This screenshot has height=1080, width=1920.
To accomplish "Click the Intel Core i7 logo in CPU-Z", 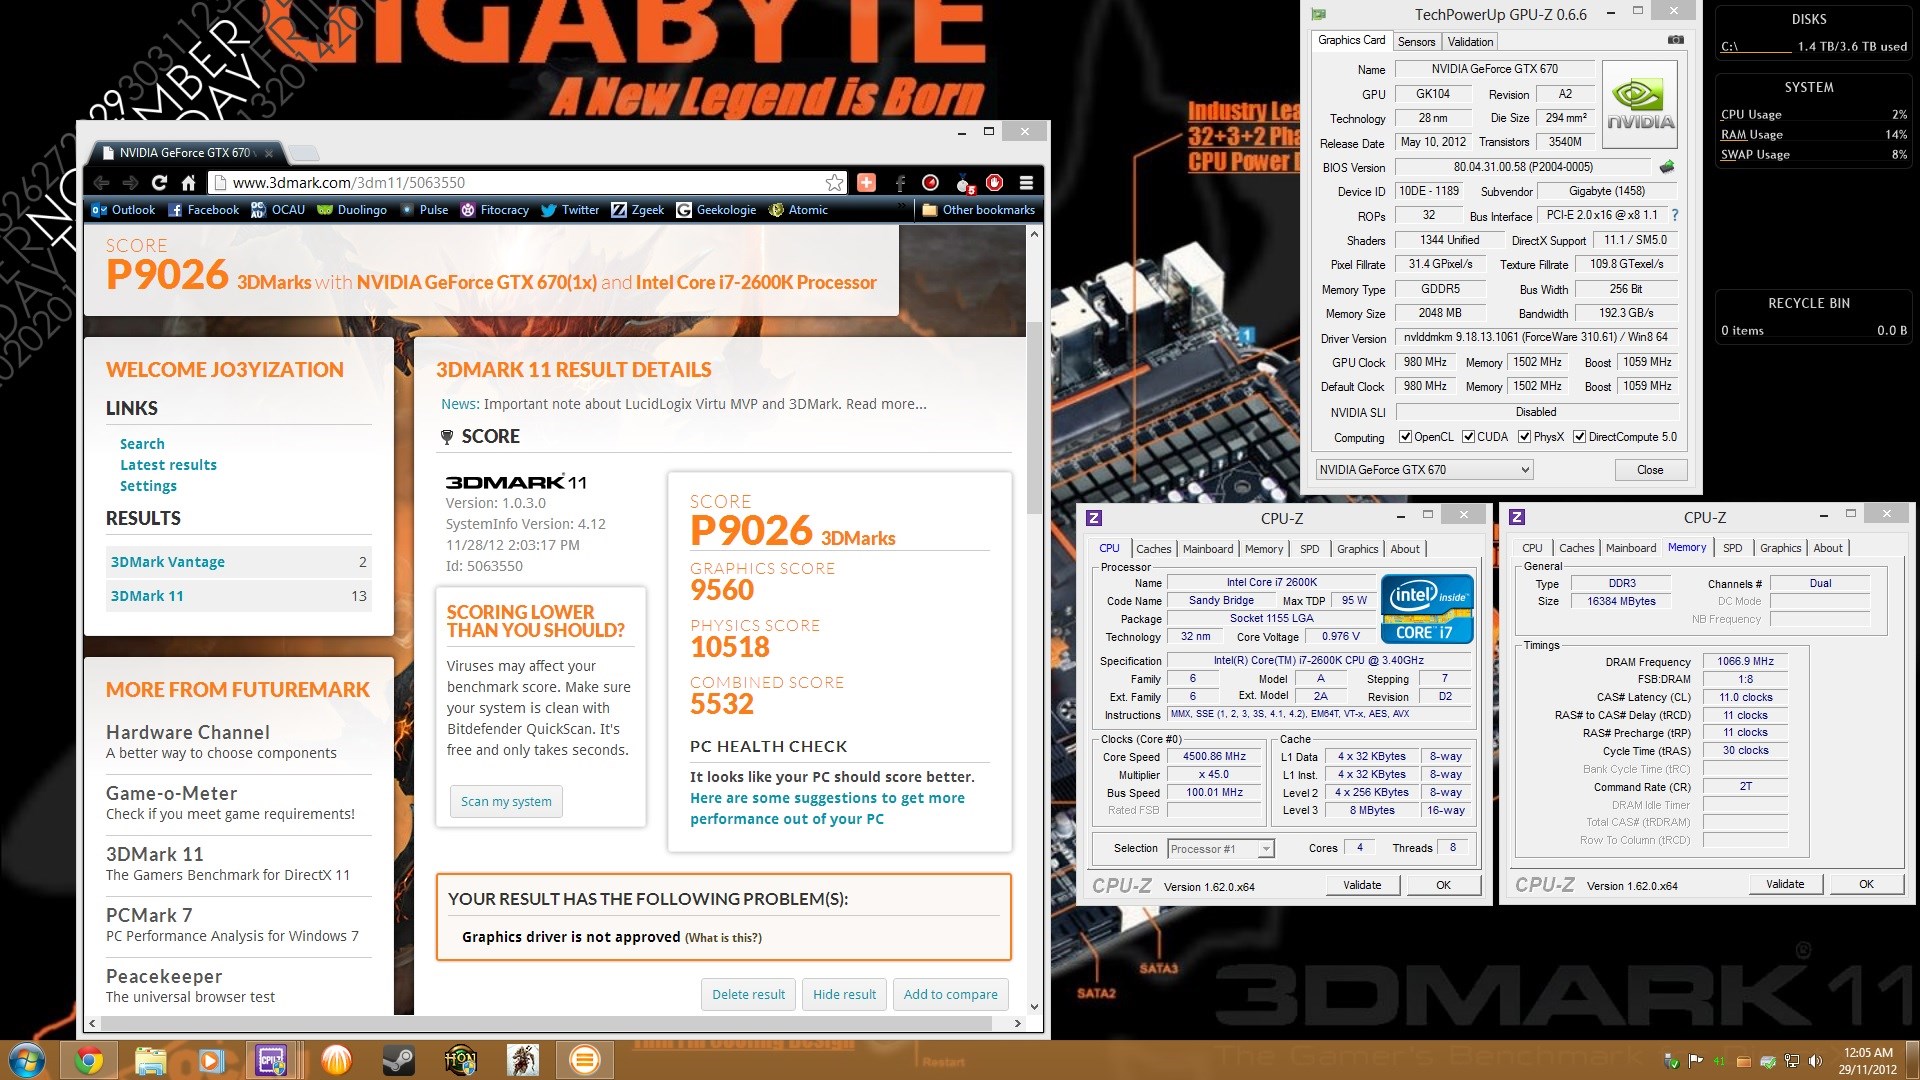I will [1427, 608].
